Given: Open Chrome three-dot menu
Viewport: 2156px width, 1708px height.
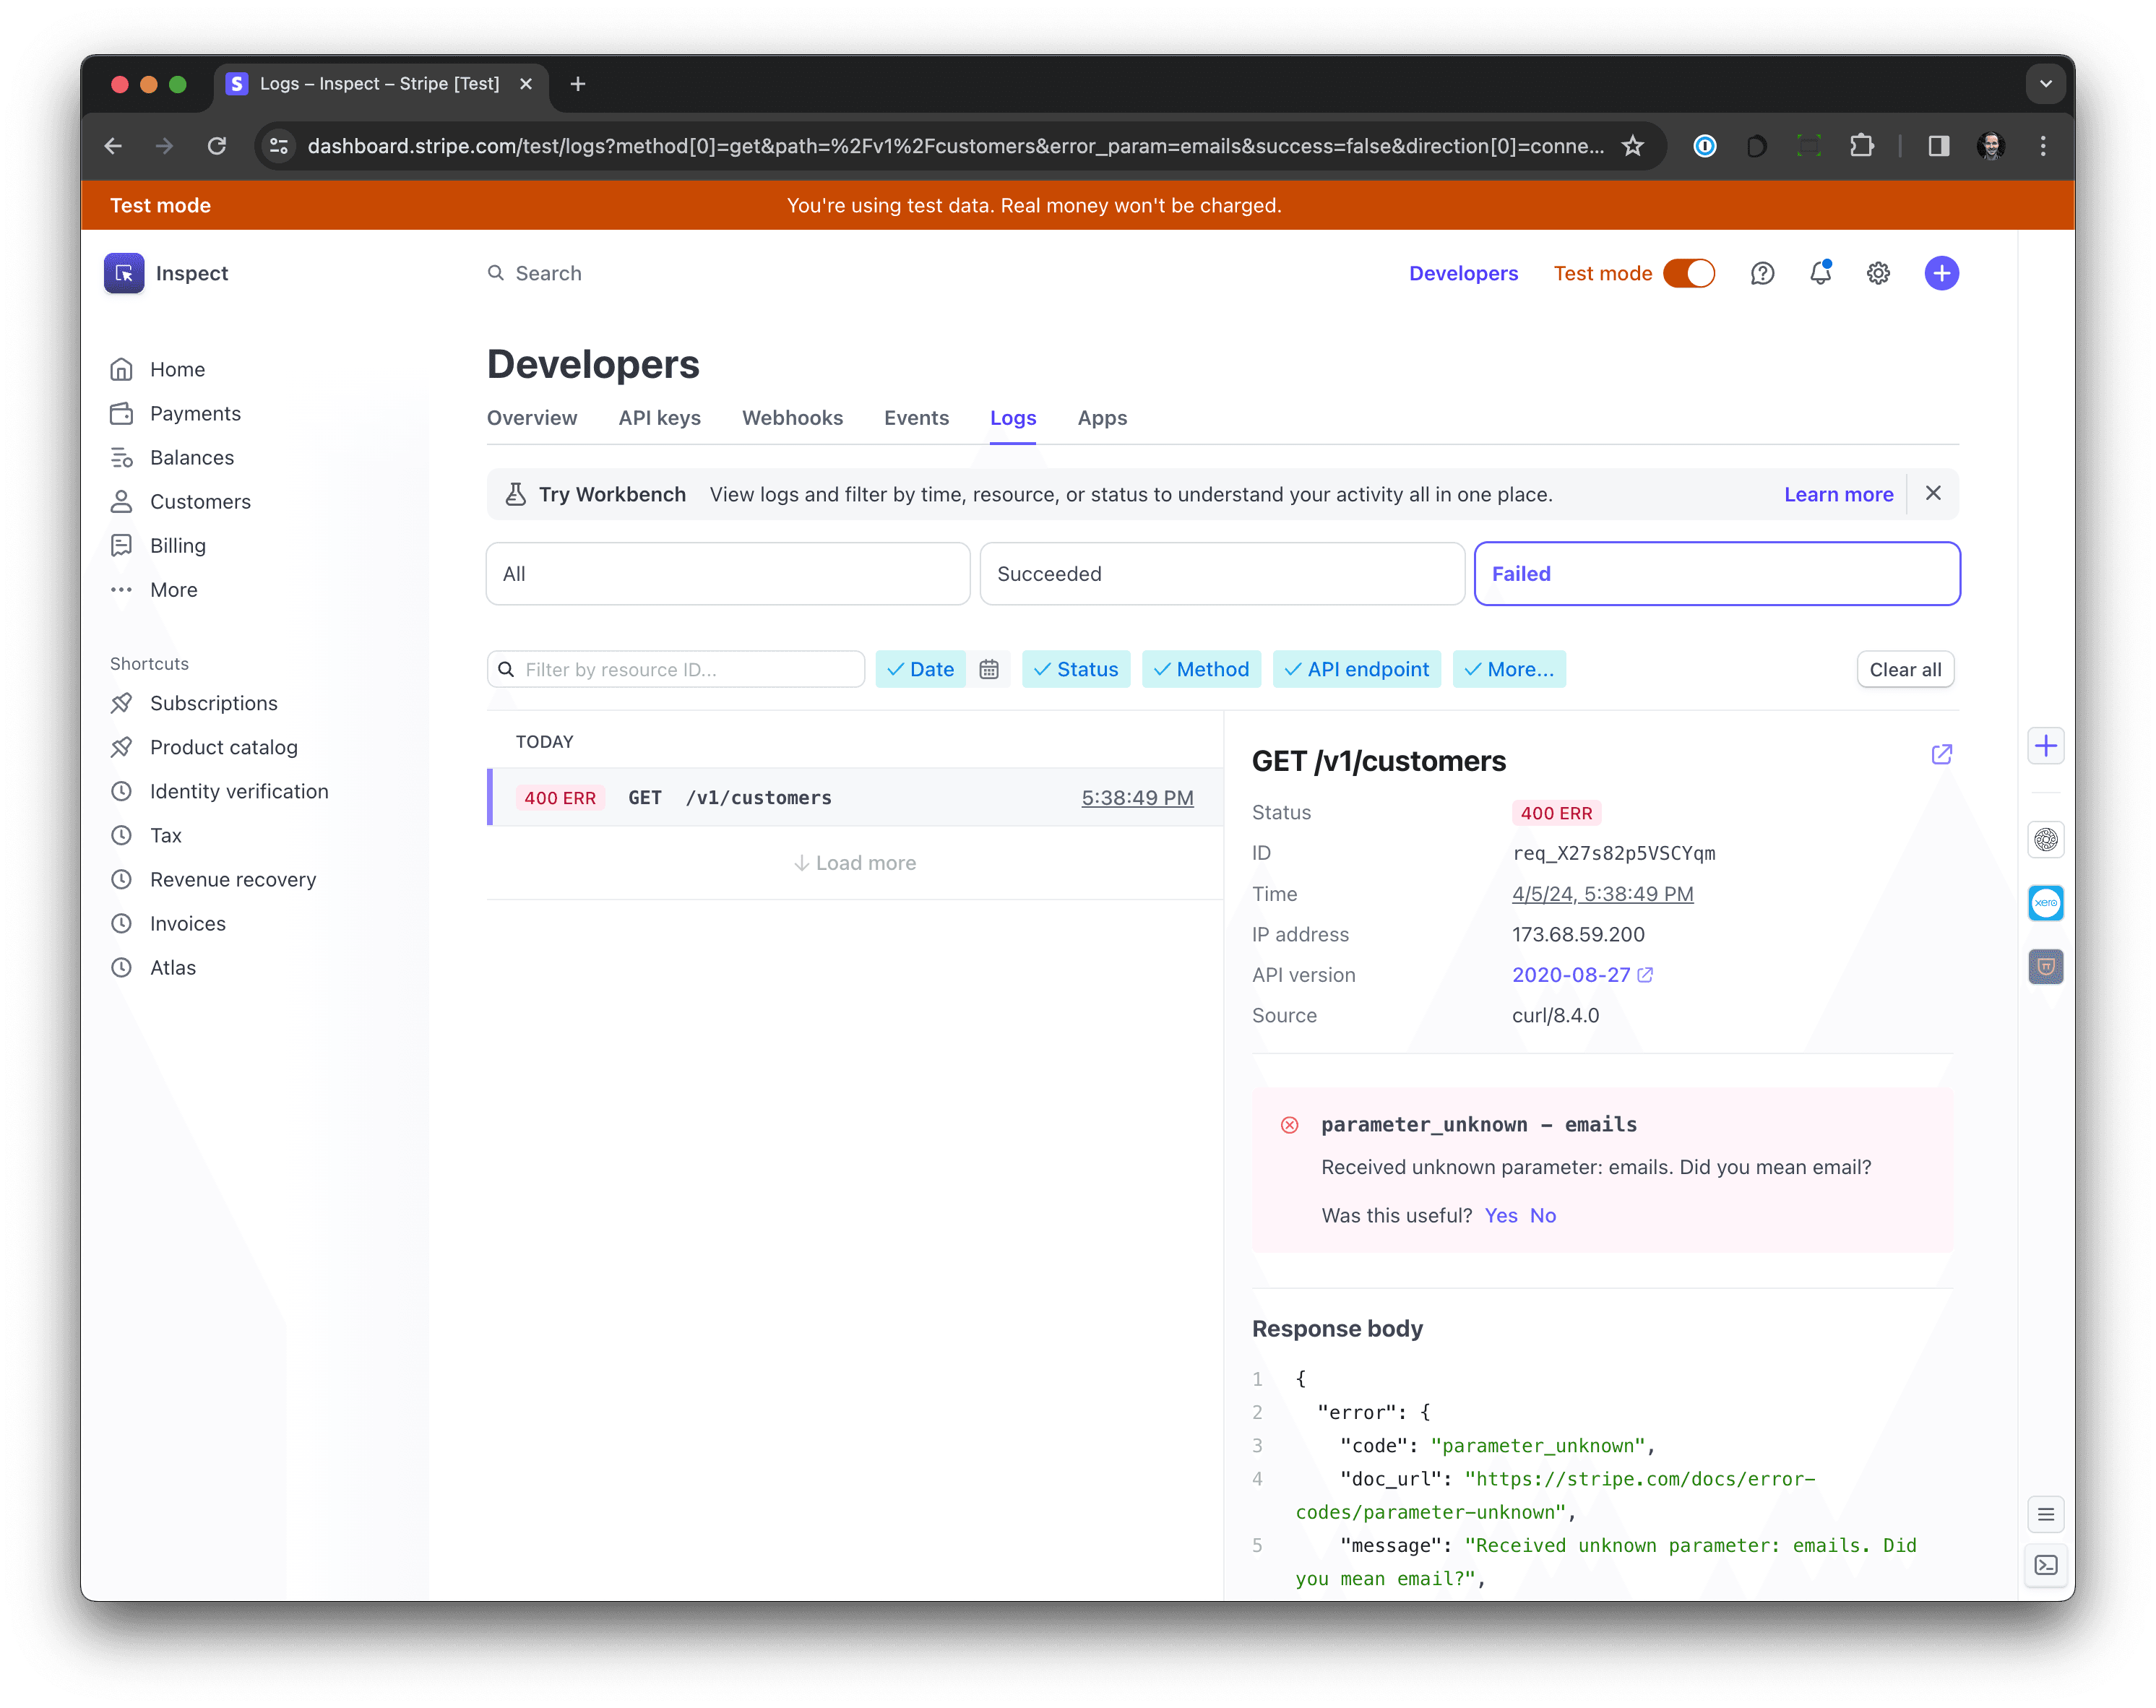Looking at the screenshot, I should [2043, 146].
